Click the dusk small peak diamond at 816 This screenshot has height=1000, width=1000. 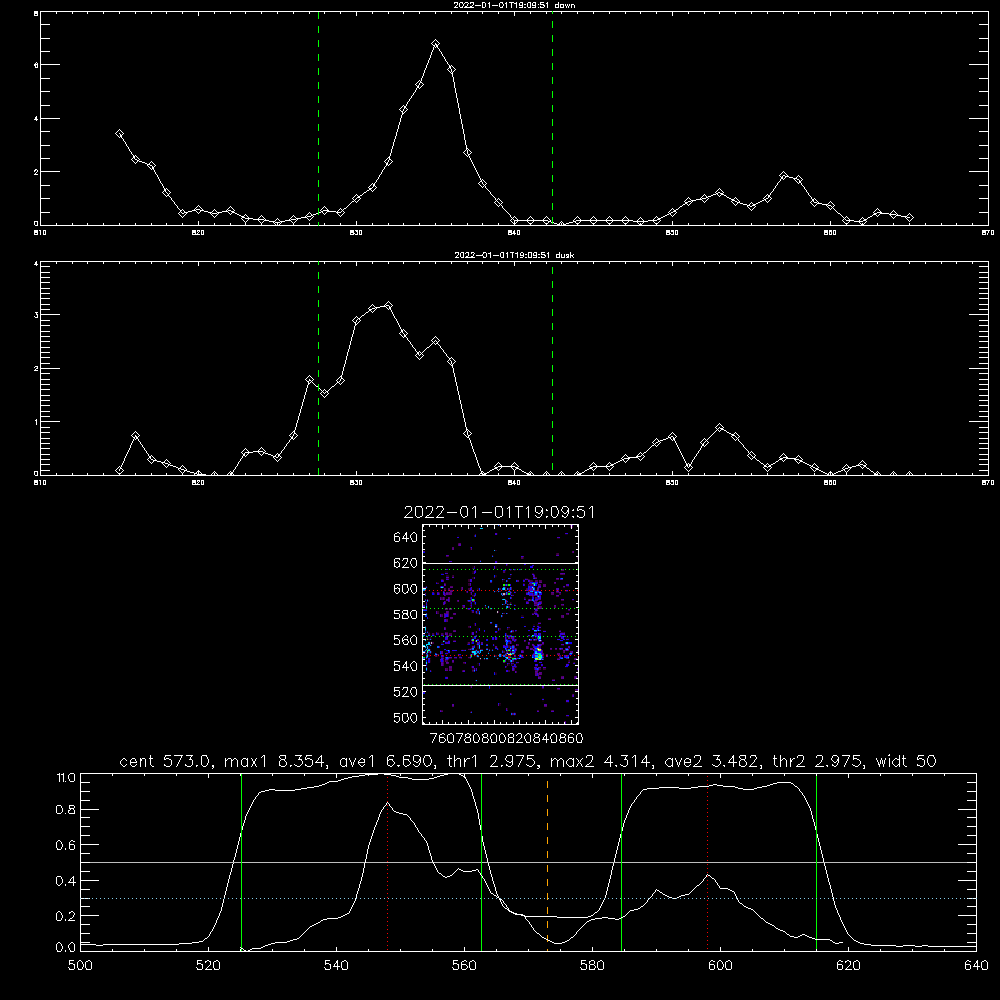click(135, 436)
